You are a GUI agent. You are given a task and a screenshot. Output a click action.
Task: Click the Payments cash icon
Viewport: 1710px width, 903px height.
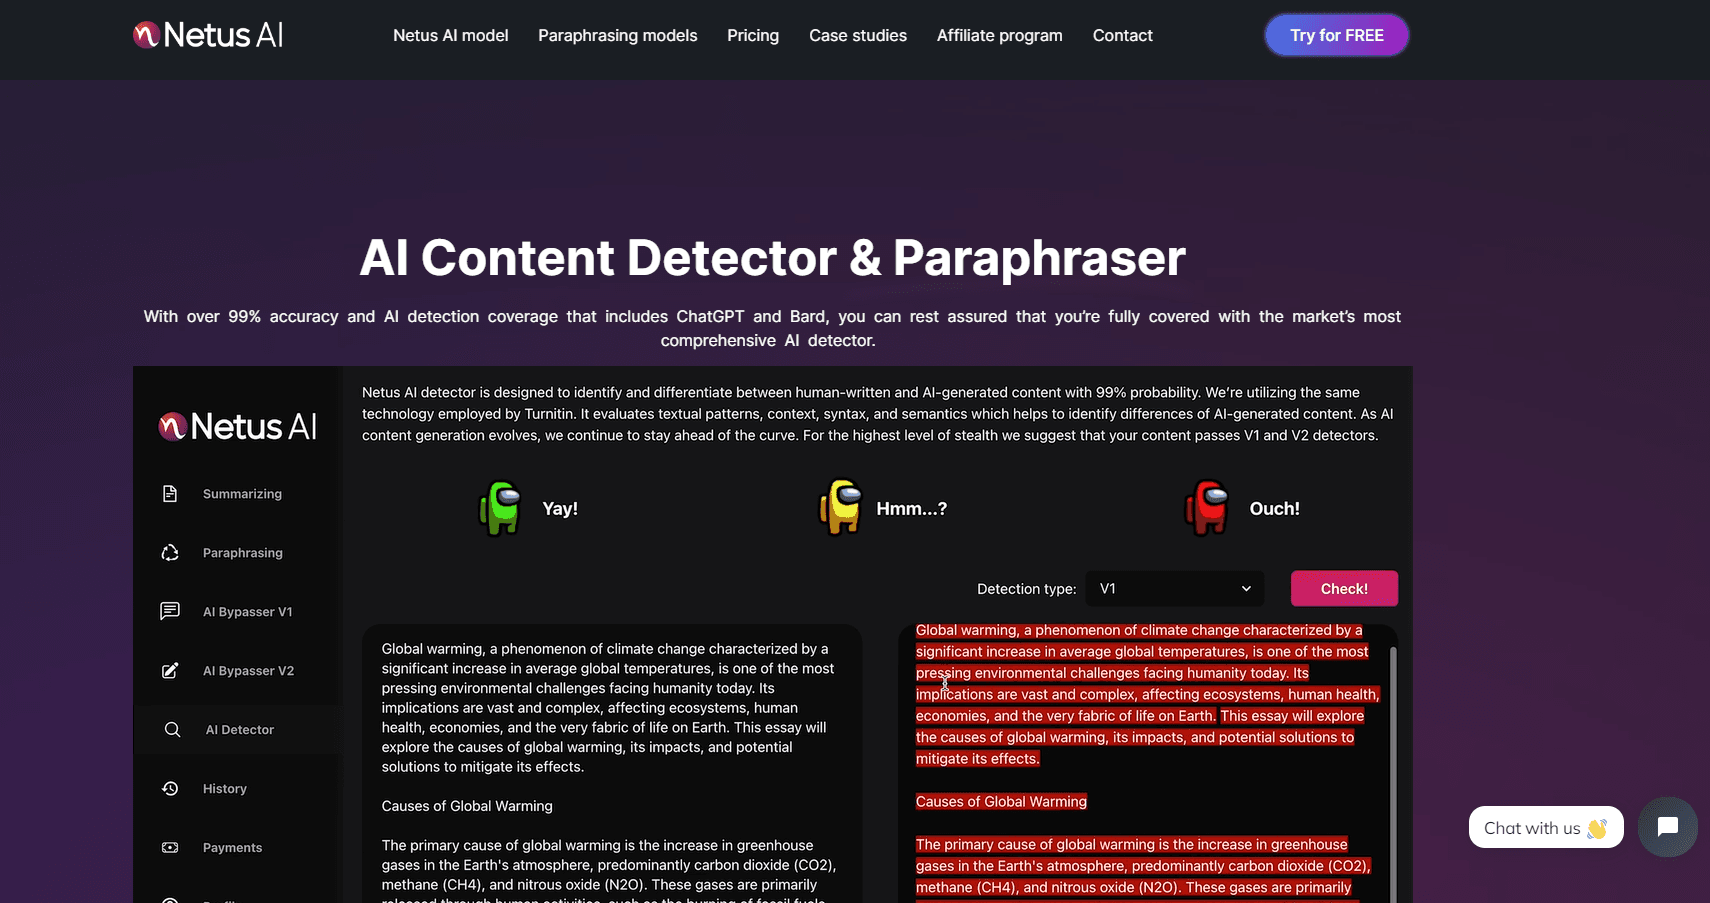(170, 847)
